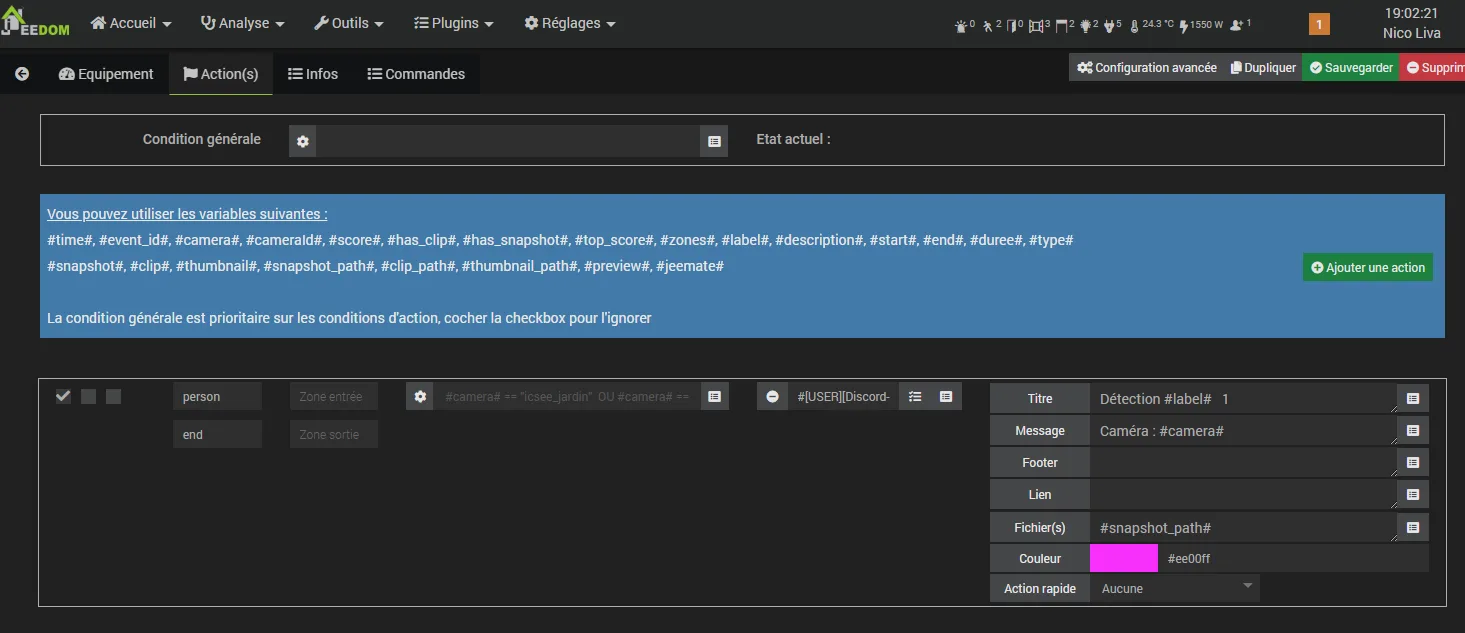Click the #camera# condition field
Image resolution: width=1465 pixels, height=633 pixels.
click(567, 397)
